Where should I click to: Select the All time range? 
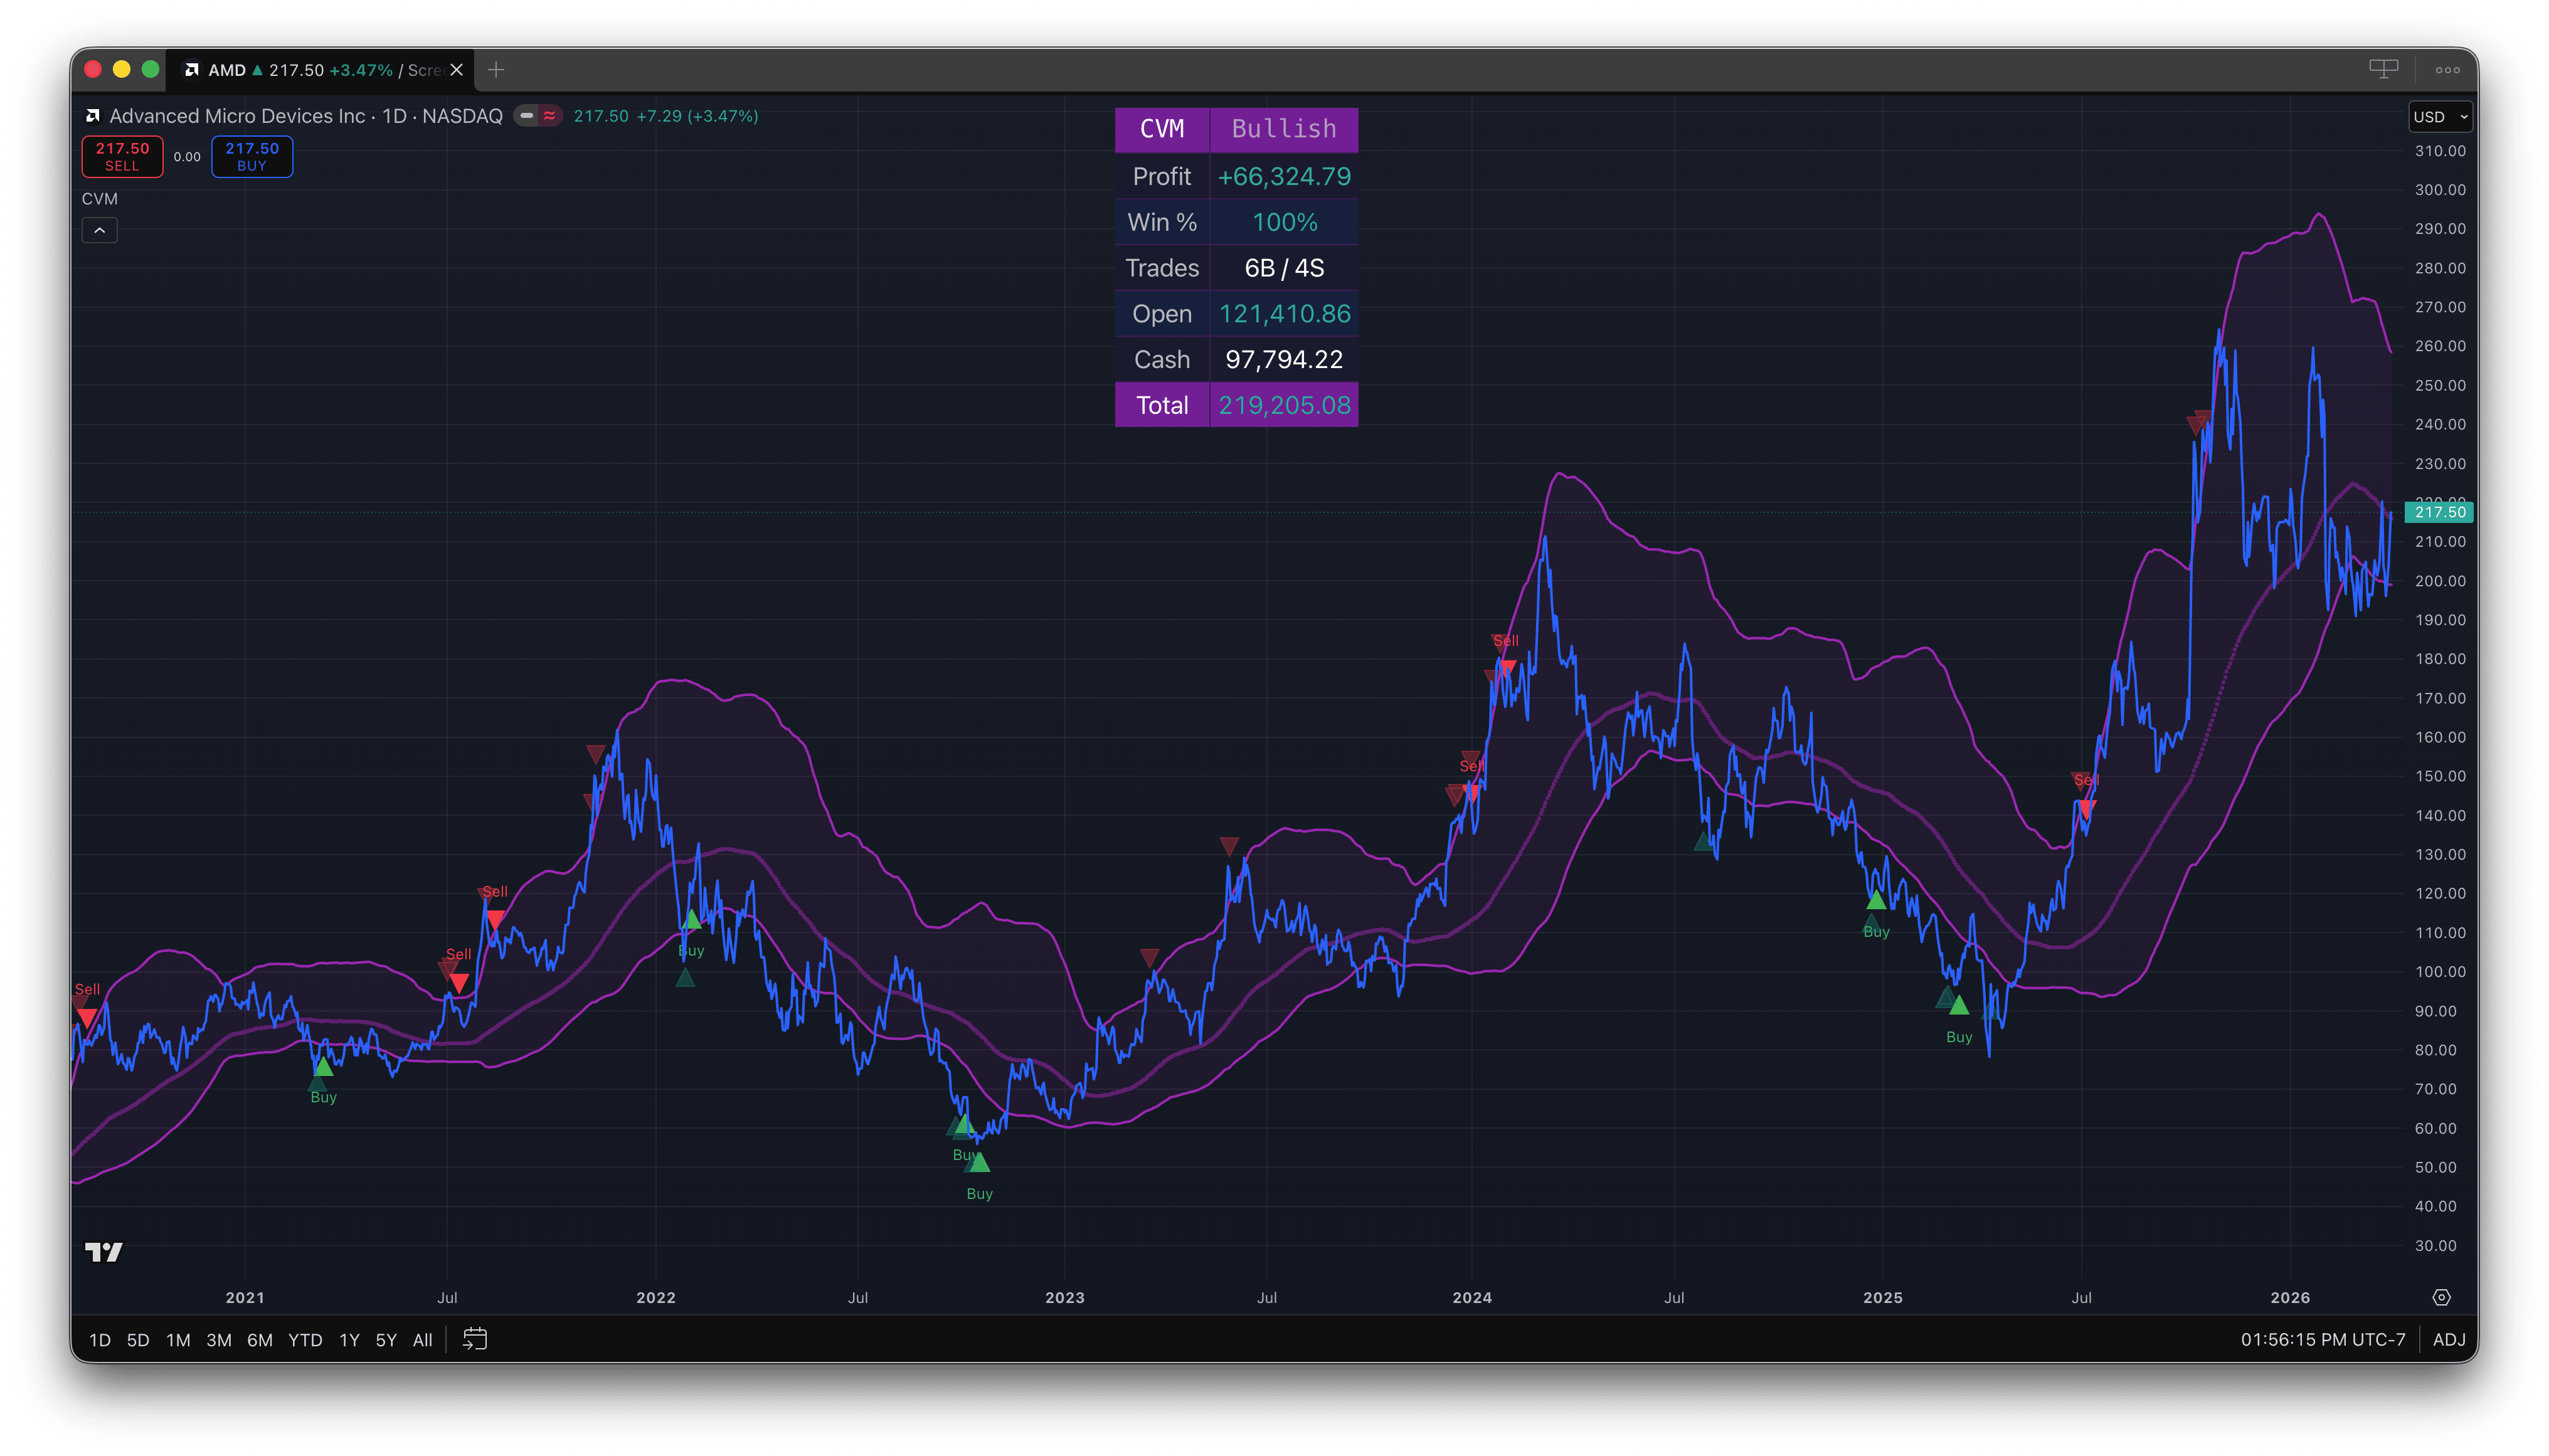423,1340
